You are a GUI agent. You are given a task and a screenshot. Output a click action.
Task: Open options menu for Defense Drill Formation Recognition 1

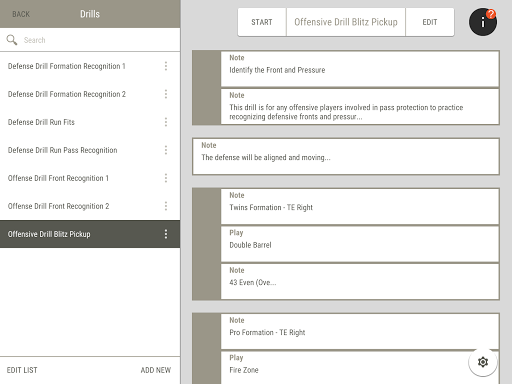(x=166, y=66)
